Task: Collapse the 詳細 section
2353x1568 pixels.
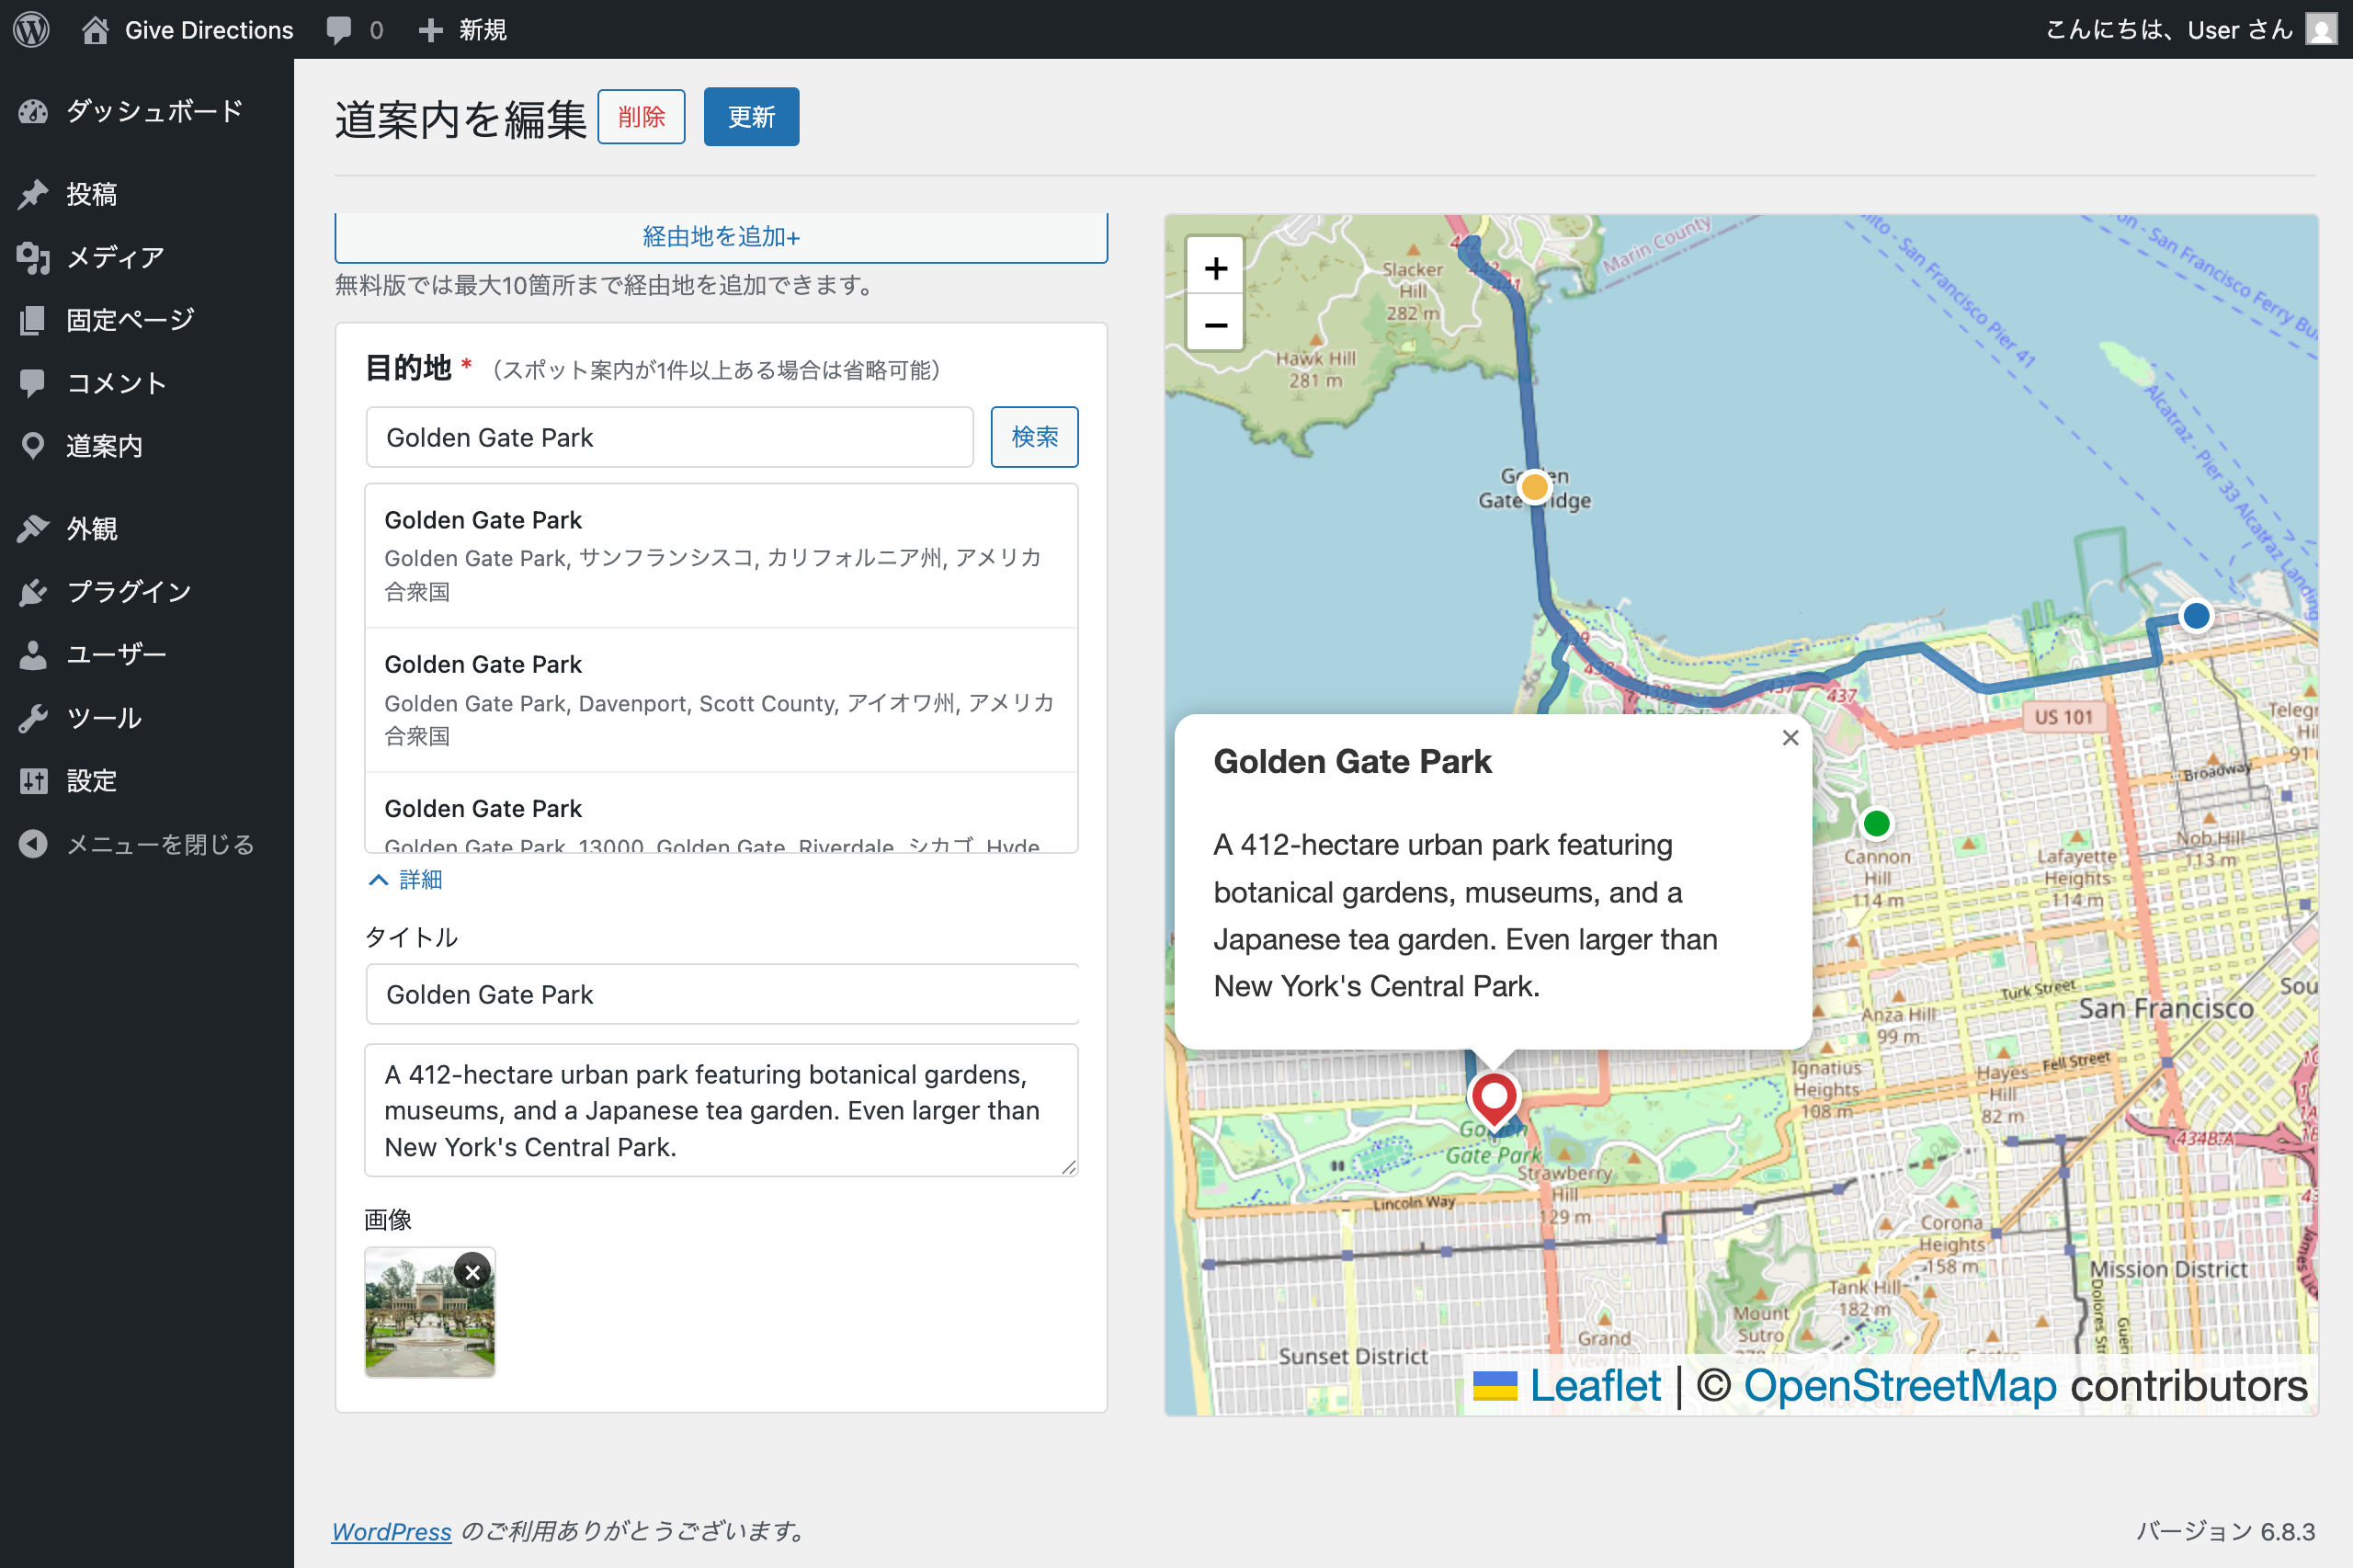Action: pyautogui.click(x=404, y=880)
